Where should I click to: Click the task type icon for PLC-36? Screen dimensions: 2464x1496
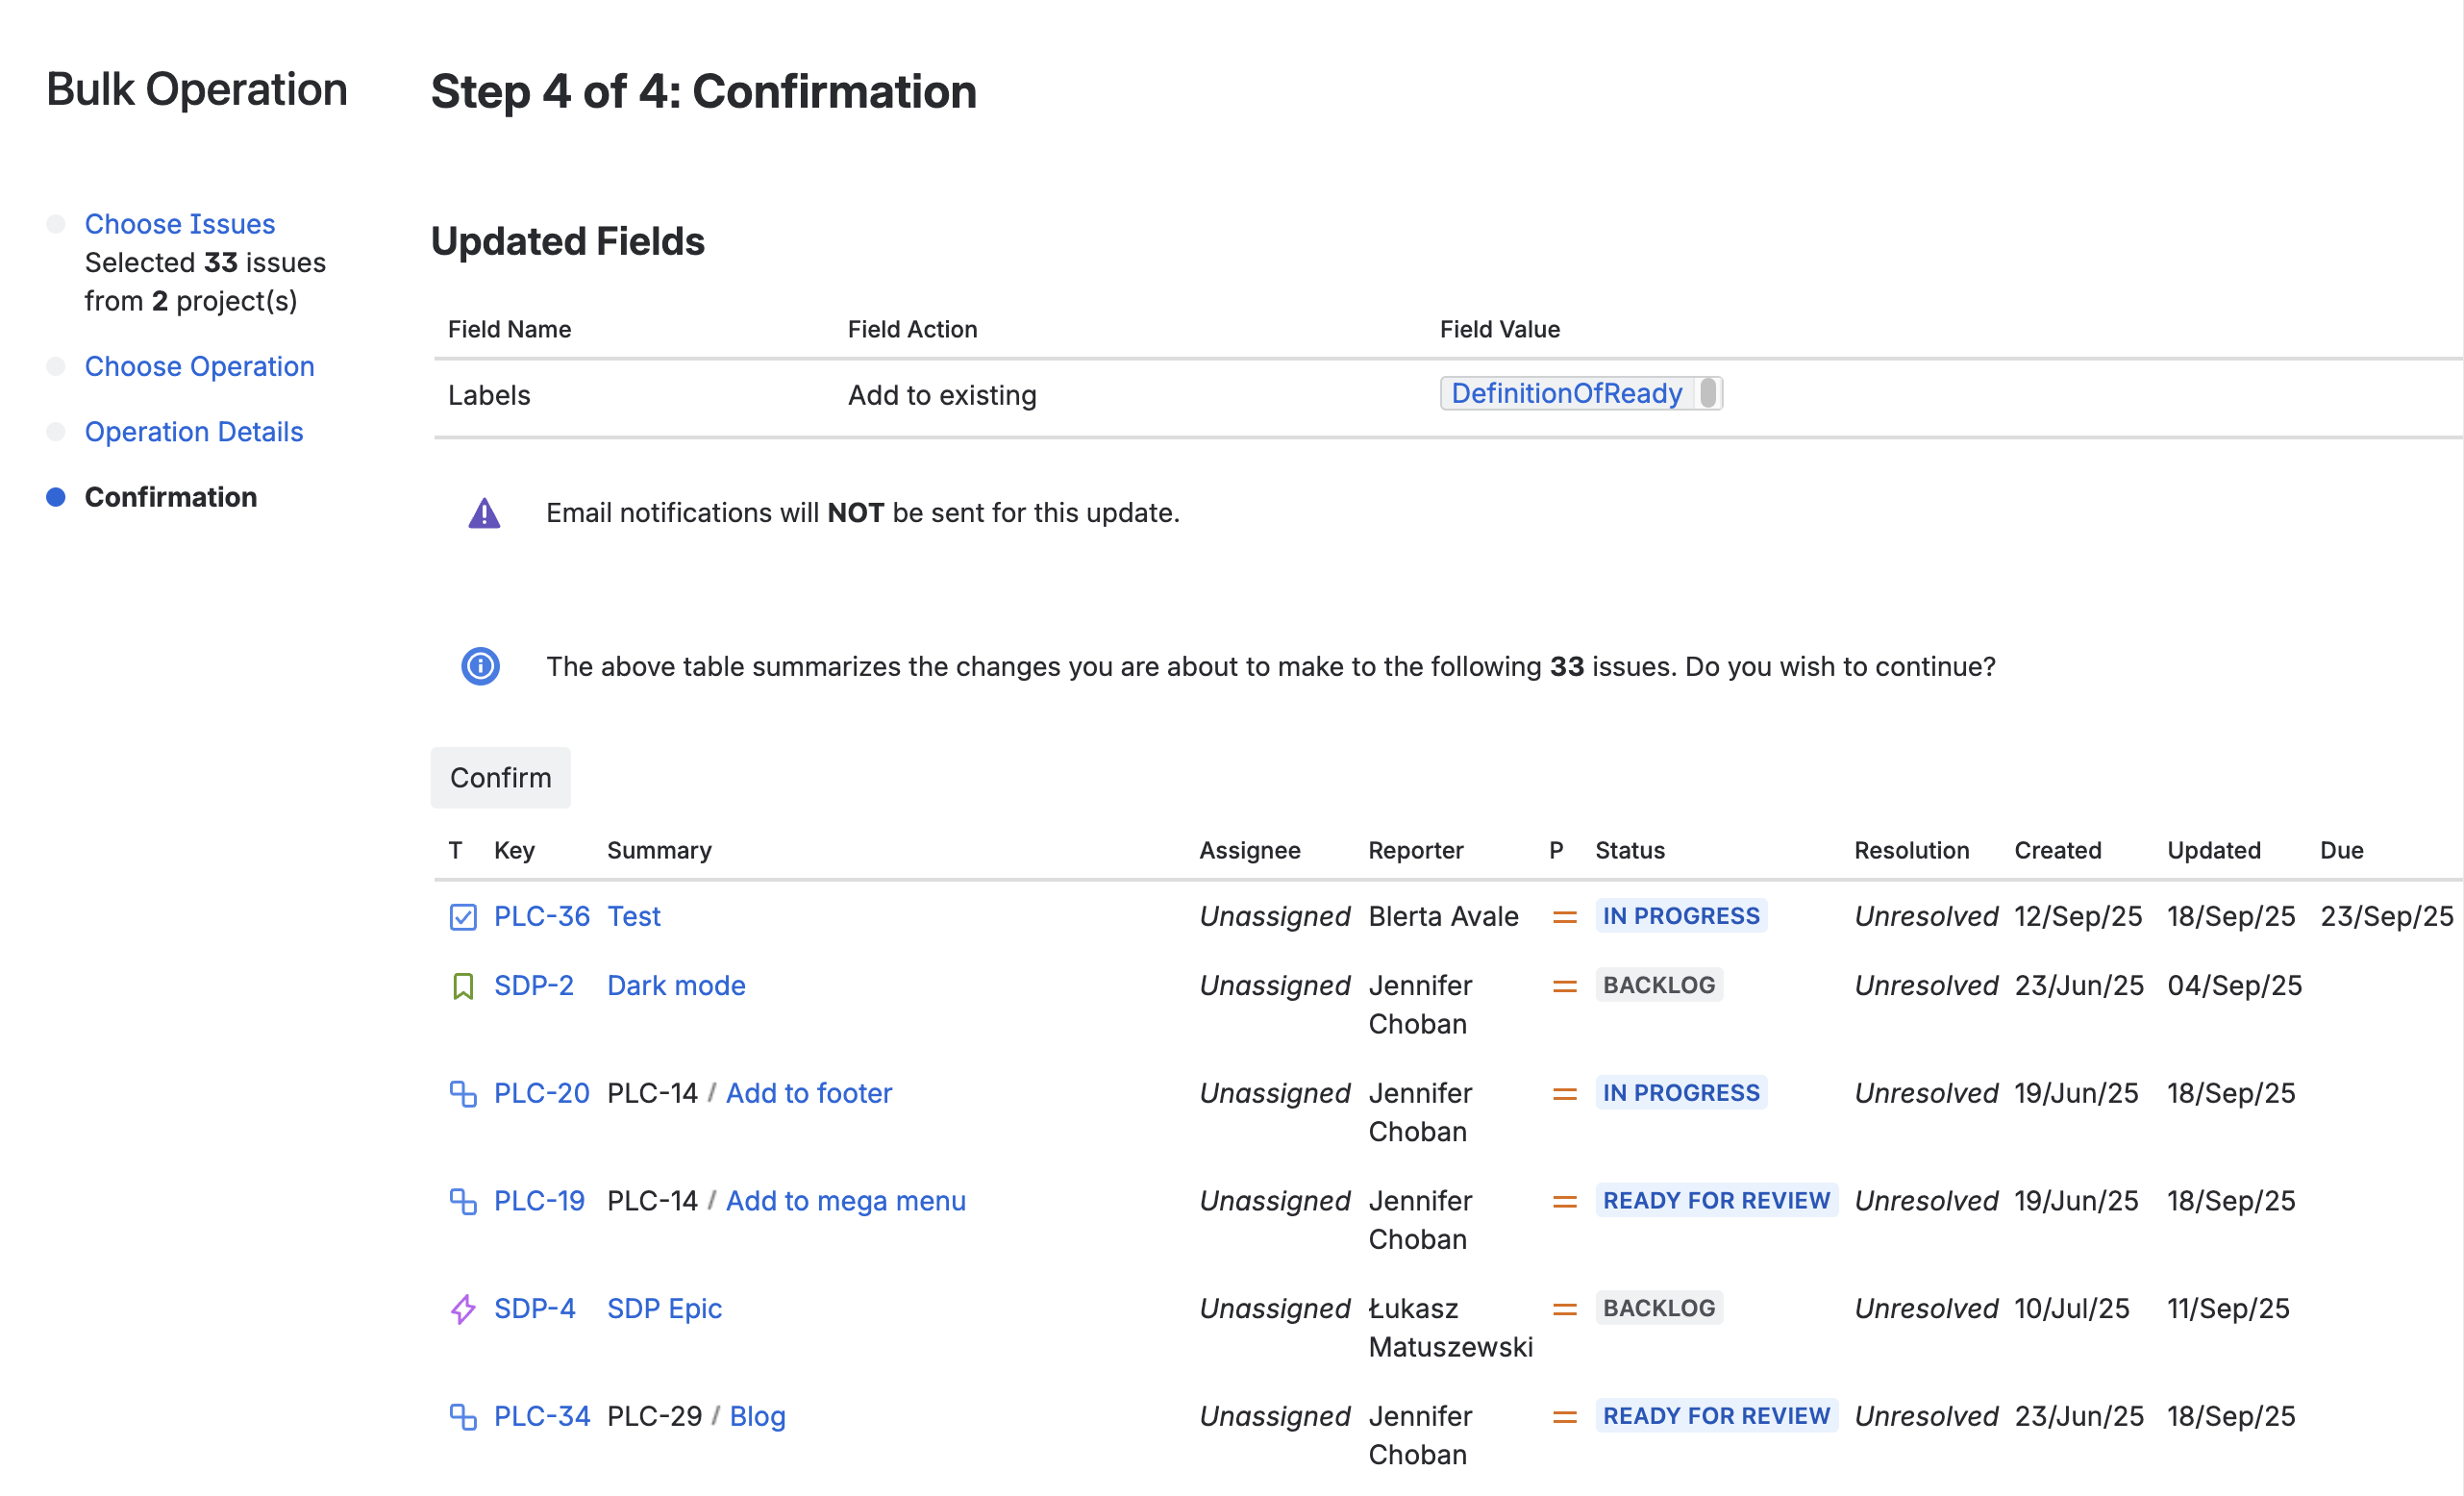[x=462, y=916]
